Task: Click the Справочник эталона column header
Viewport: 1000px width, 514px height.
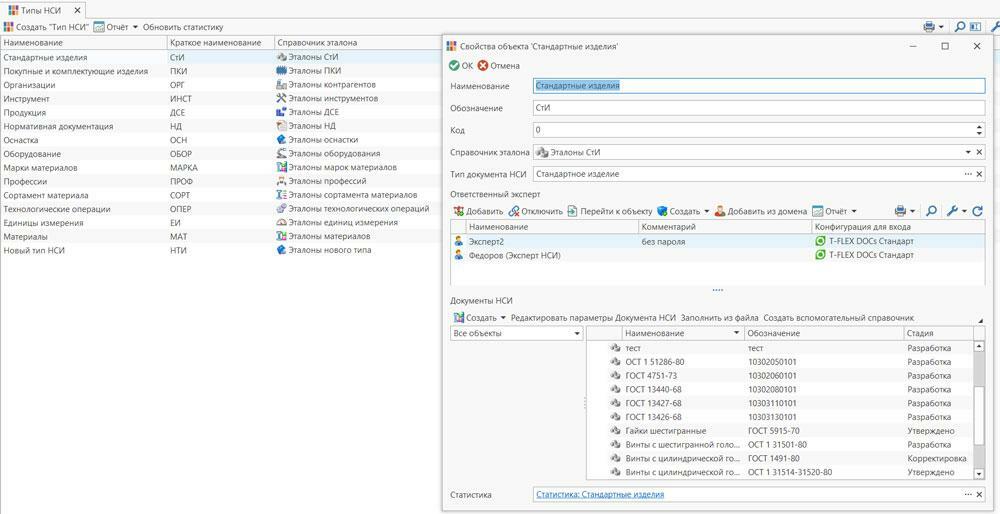Action: pos(358,43)
